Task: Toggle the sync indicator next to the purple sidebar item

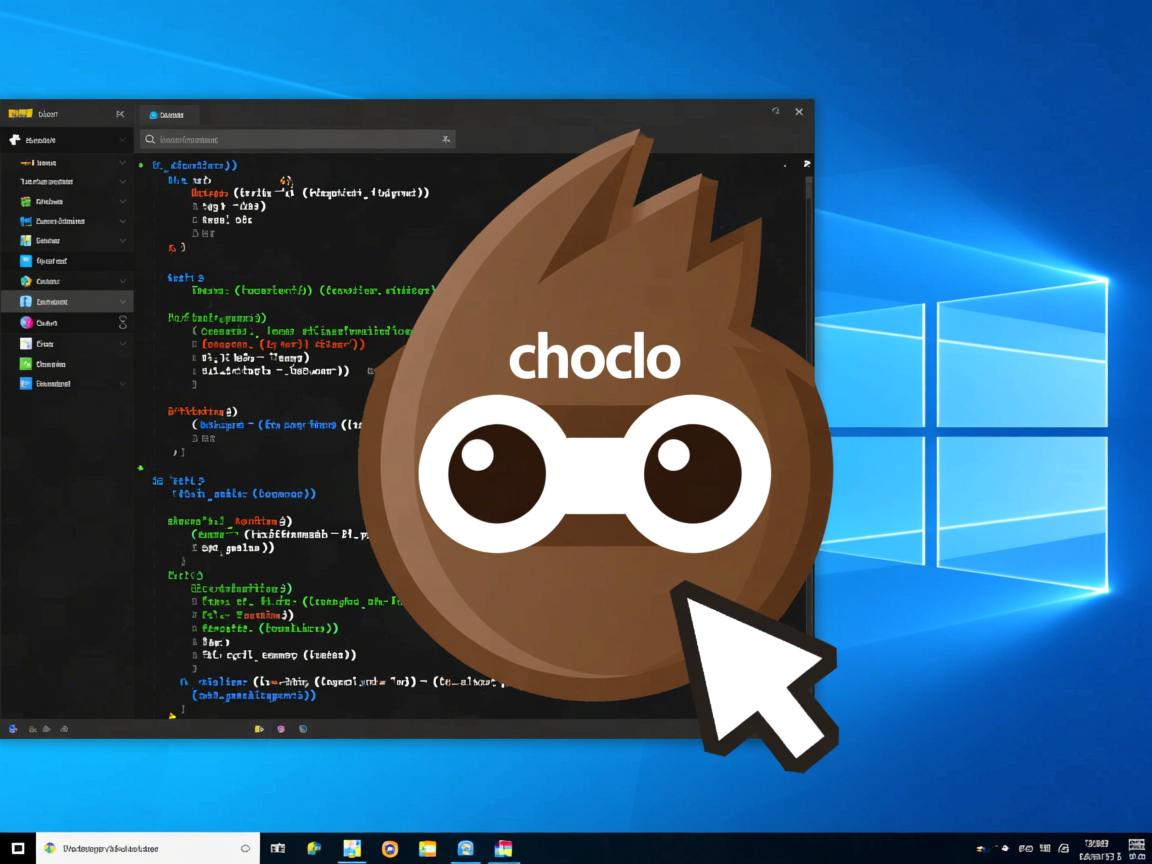Action: (x=122, y=322)
